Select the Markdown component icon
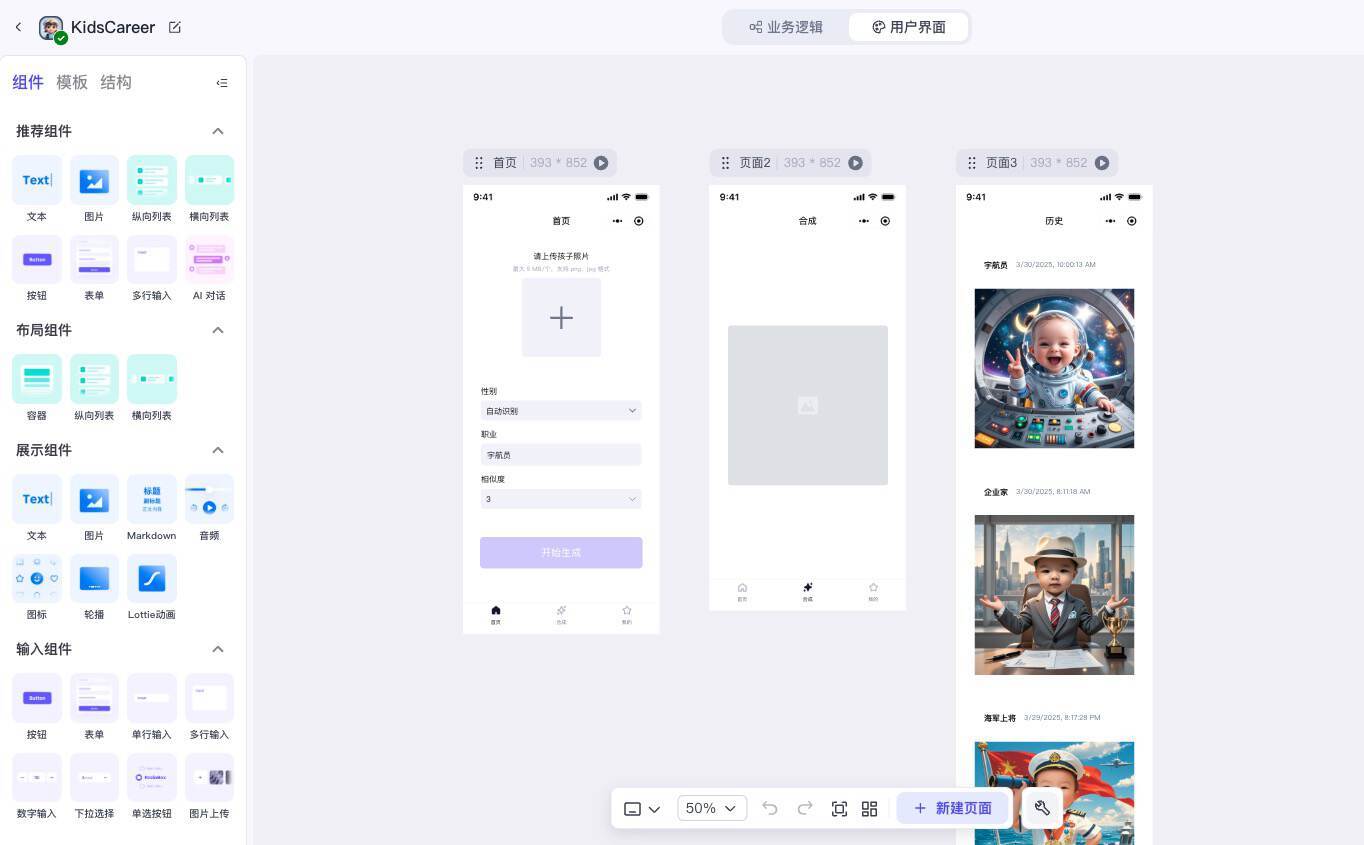The width and height of the screenshot is (1364, 845). pyautogui.click(x=151, y=498)
